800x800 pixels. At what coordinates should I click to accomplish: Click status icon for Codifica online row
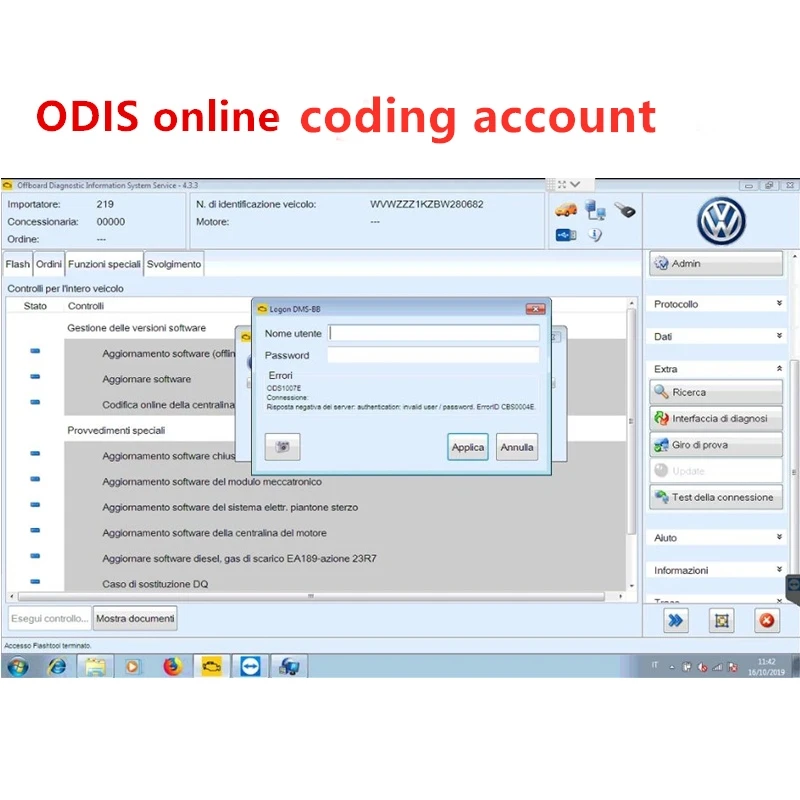[x=35, y=402]
